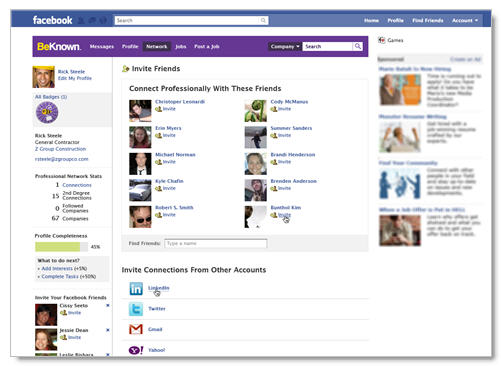Click the Games icon in right sidebar
This screenshot has width=501, height=366.
coord(382,40)
